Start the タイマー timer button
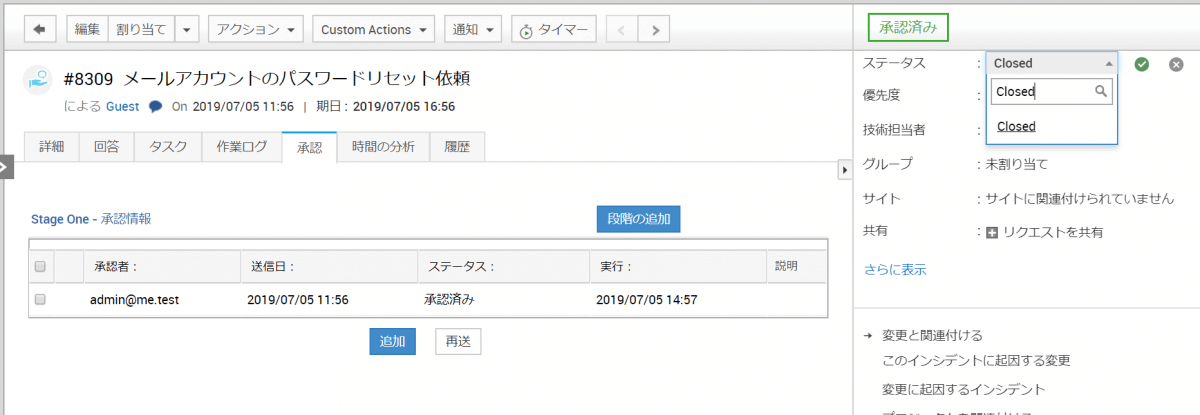 (554, 30)
